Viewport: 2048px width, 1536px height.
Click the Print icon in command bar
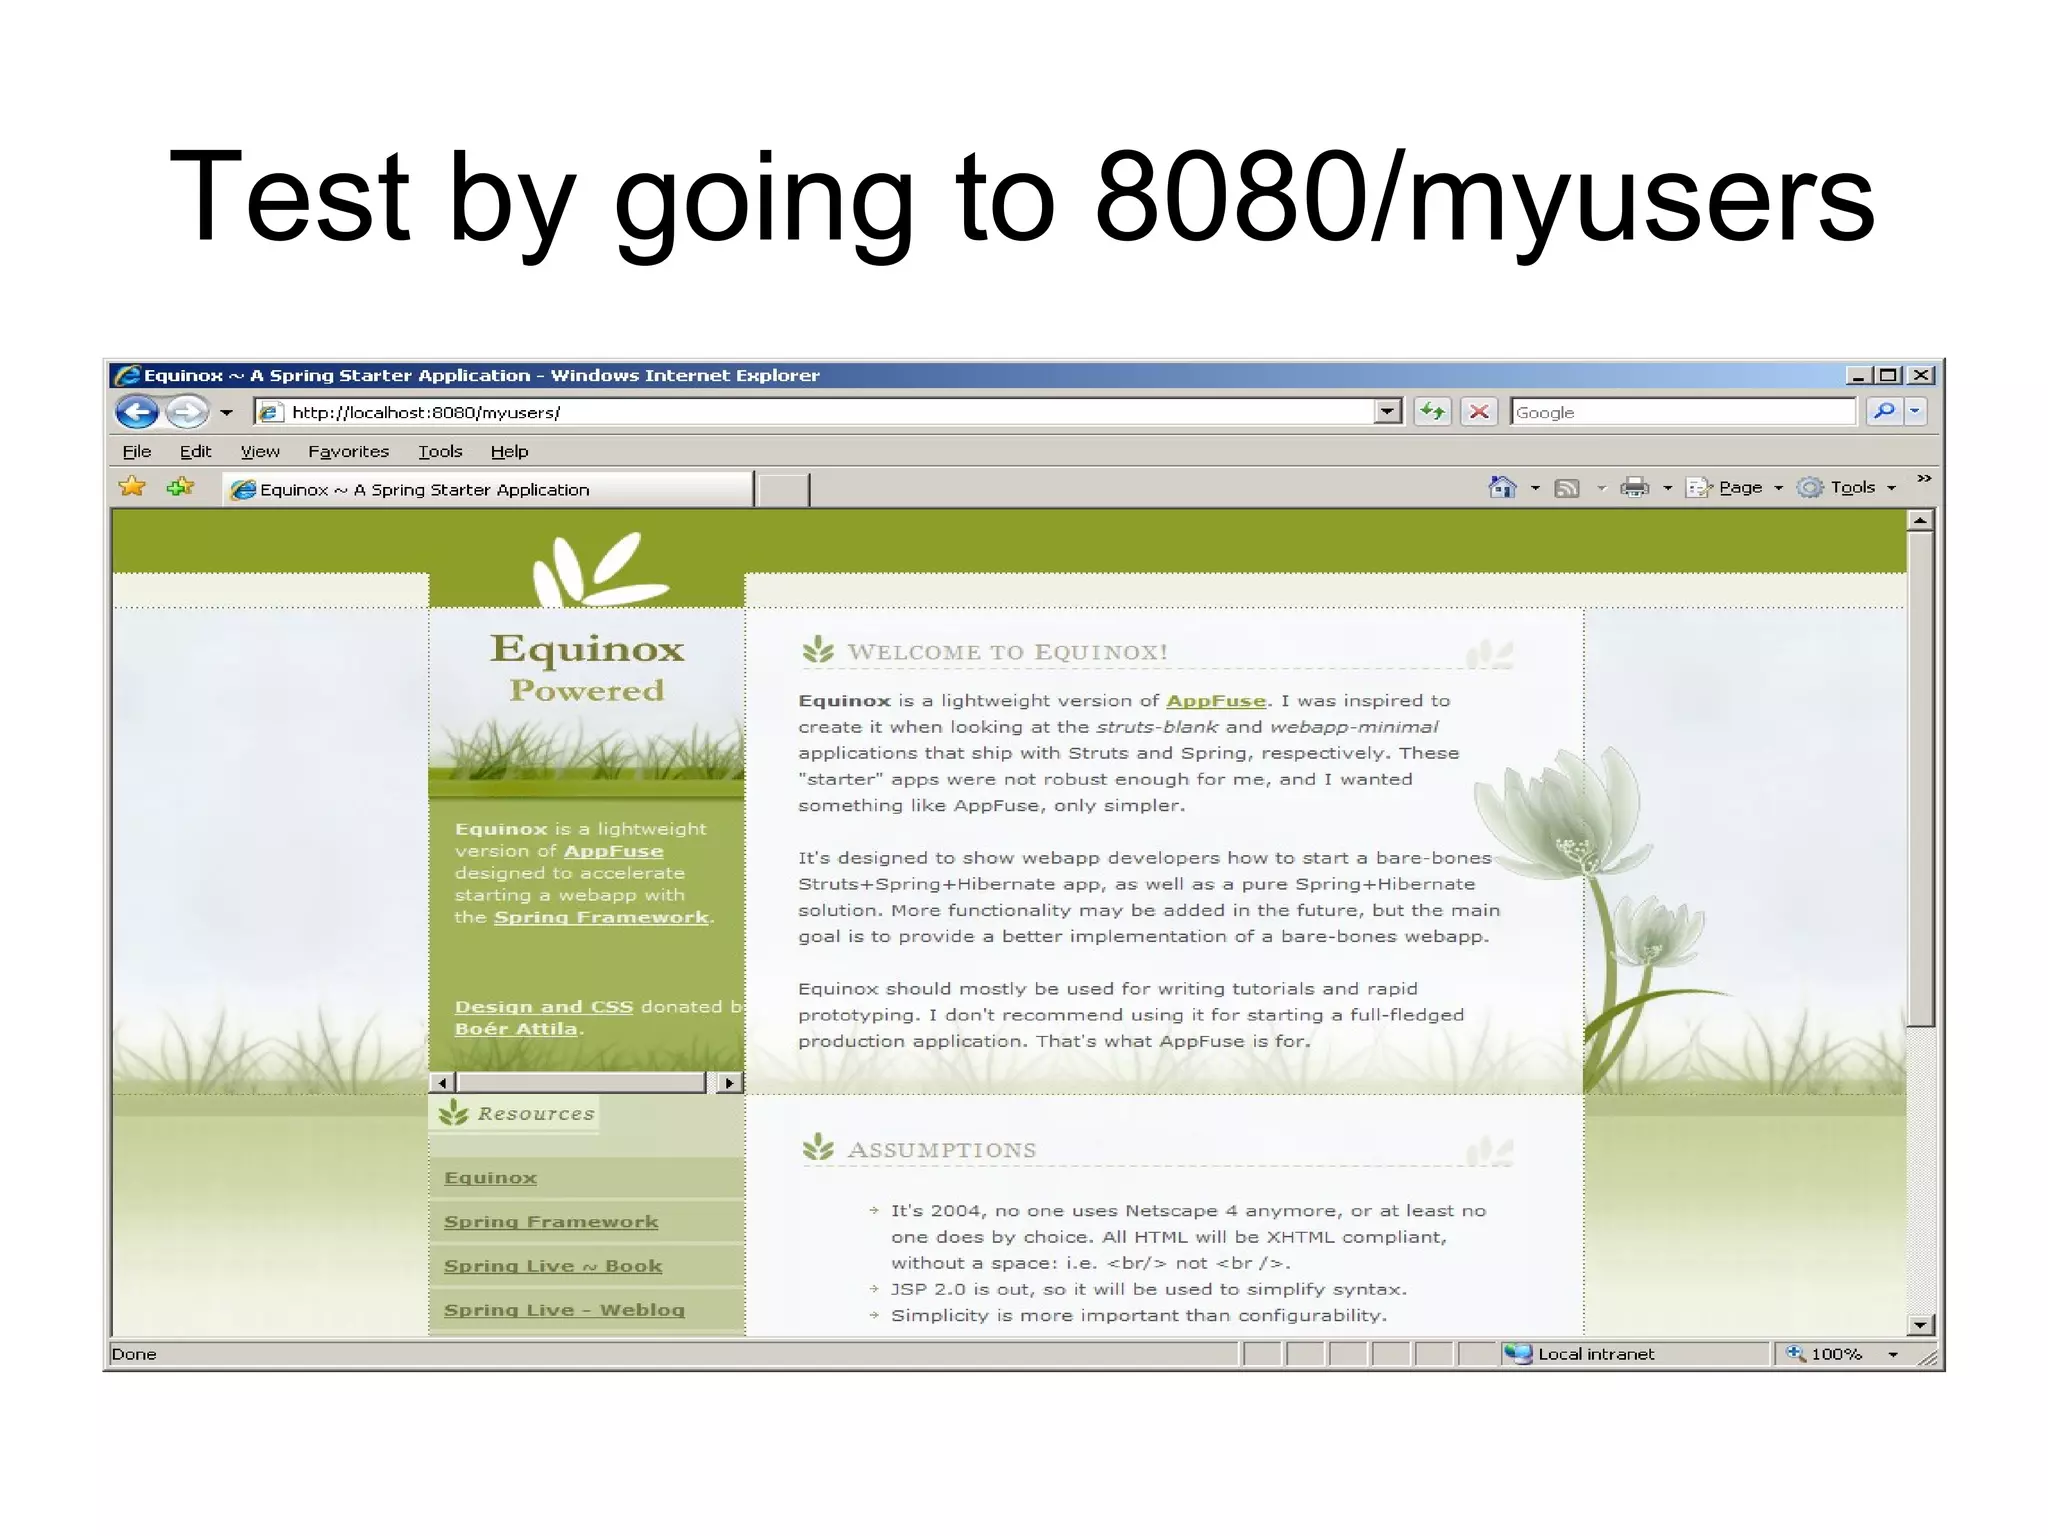pos(1634,488)
